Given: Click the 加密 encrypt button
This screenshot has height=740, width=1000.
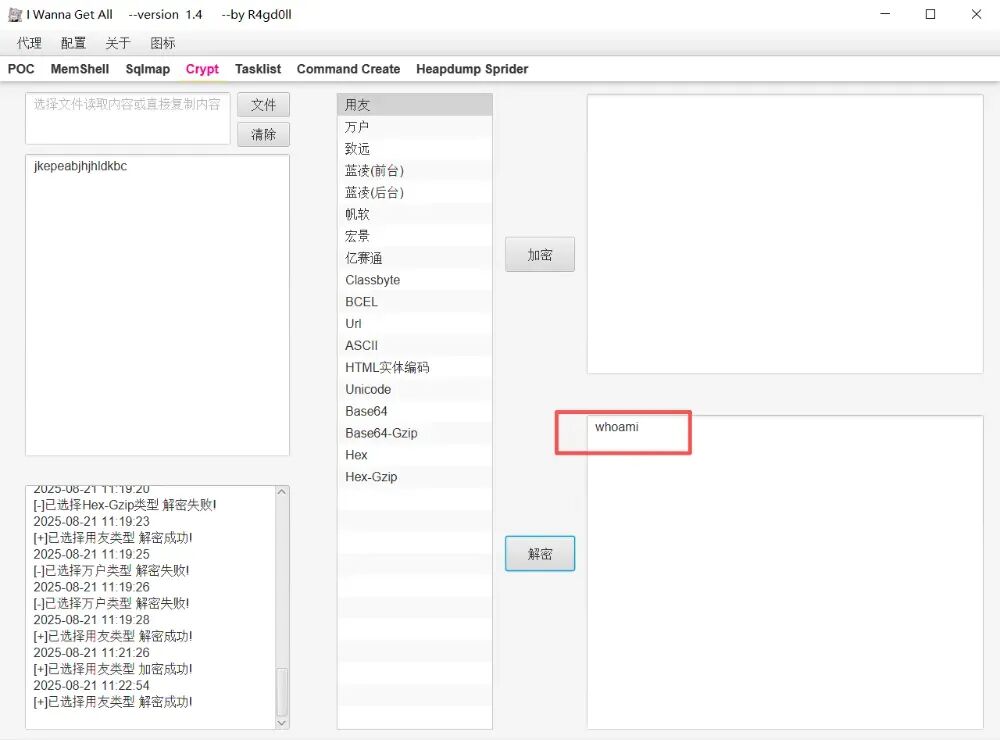Looking at the screenshot, I should point(540,255).
